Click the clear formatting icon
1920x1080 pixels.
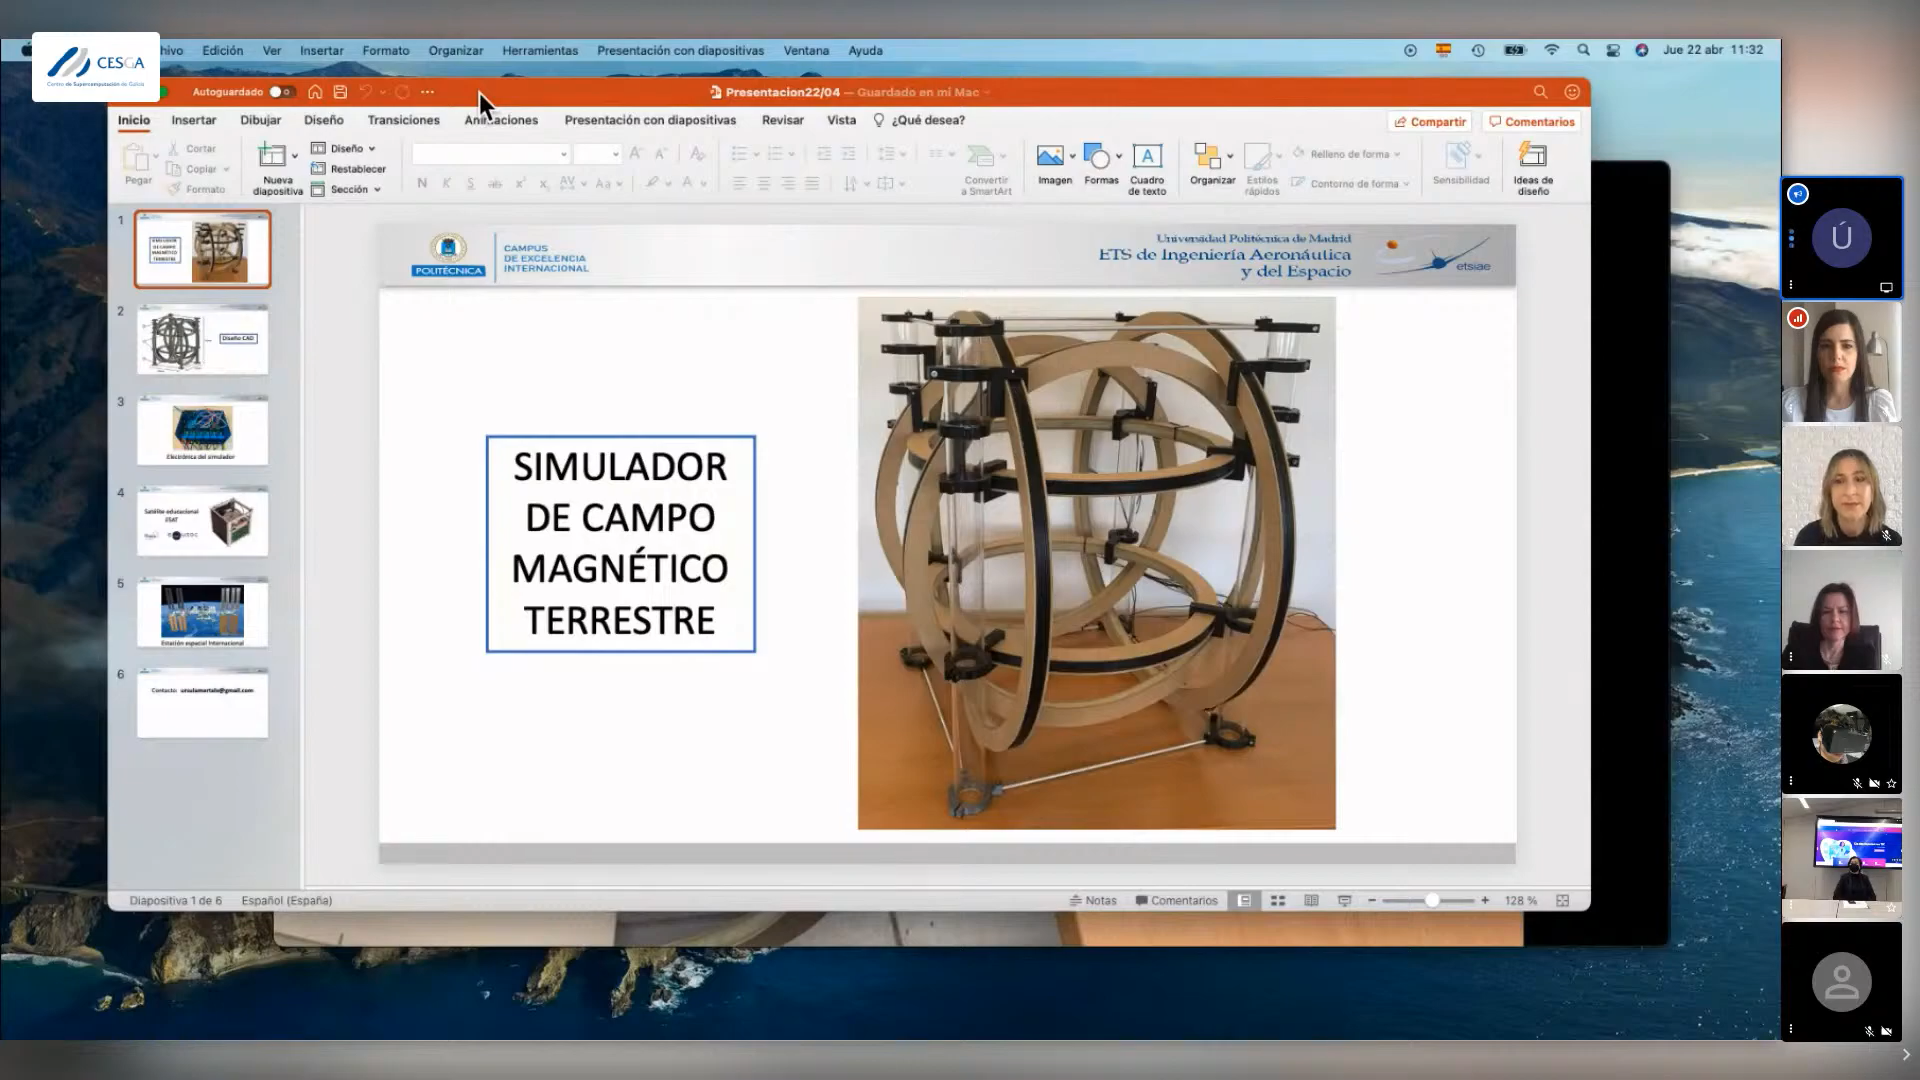698,154
